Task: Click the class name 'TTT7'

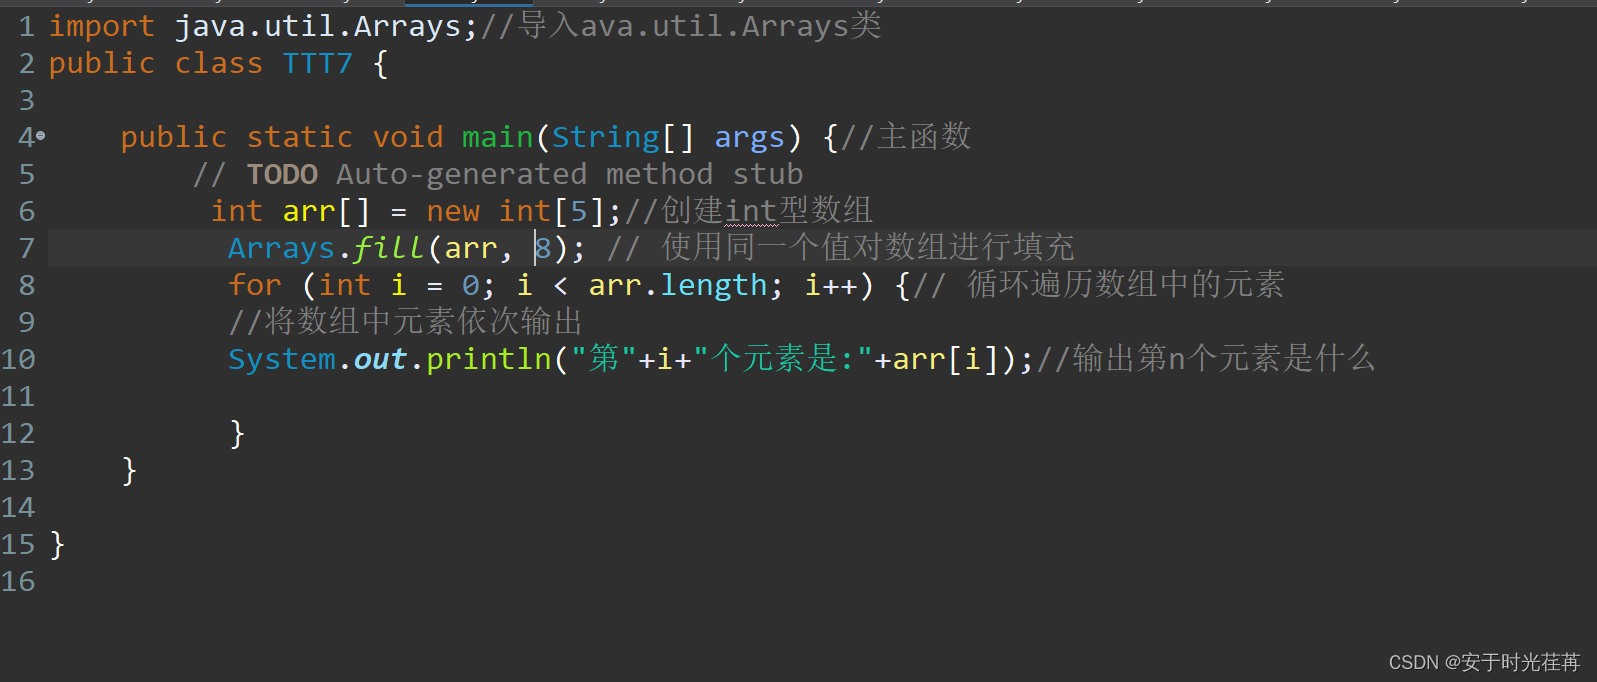Action: click(x=317, y=63)
